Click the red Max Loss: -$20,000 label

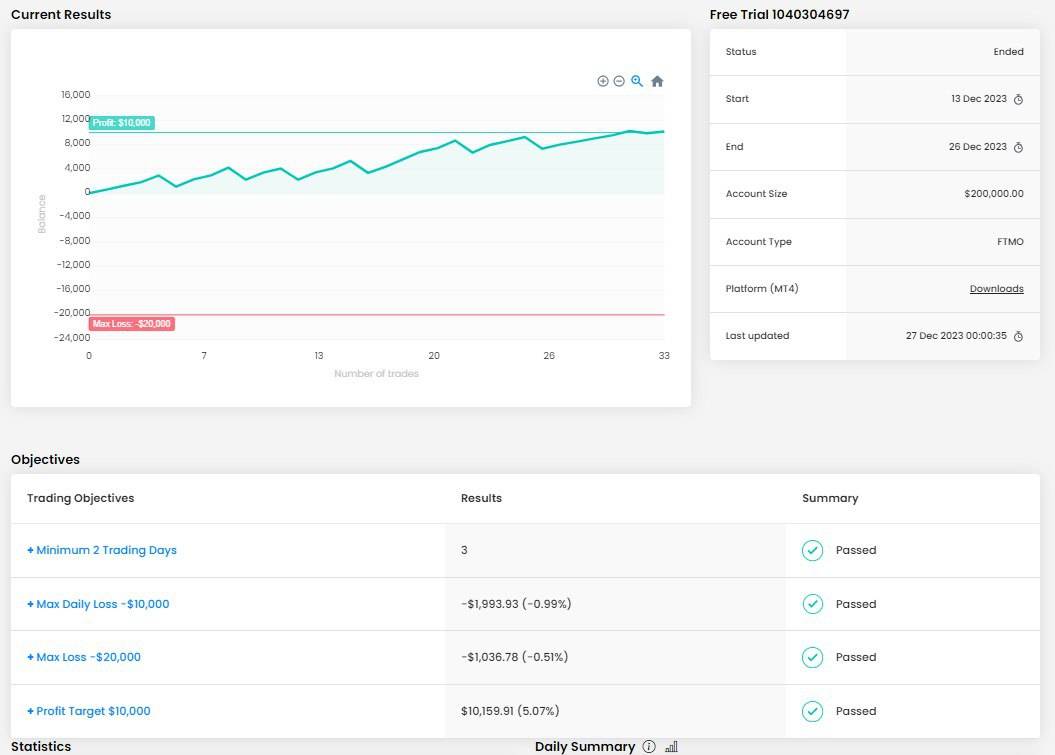132,324
